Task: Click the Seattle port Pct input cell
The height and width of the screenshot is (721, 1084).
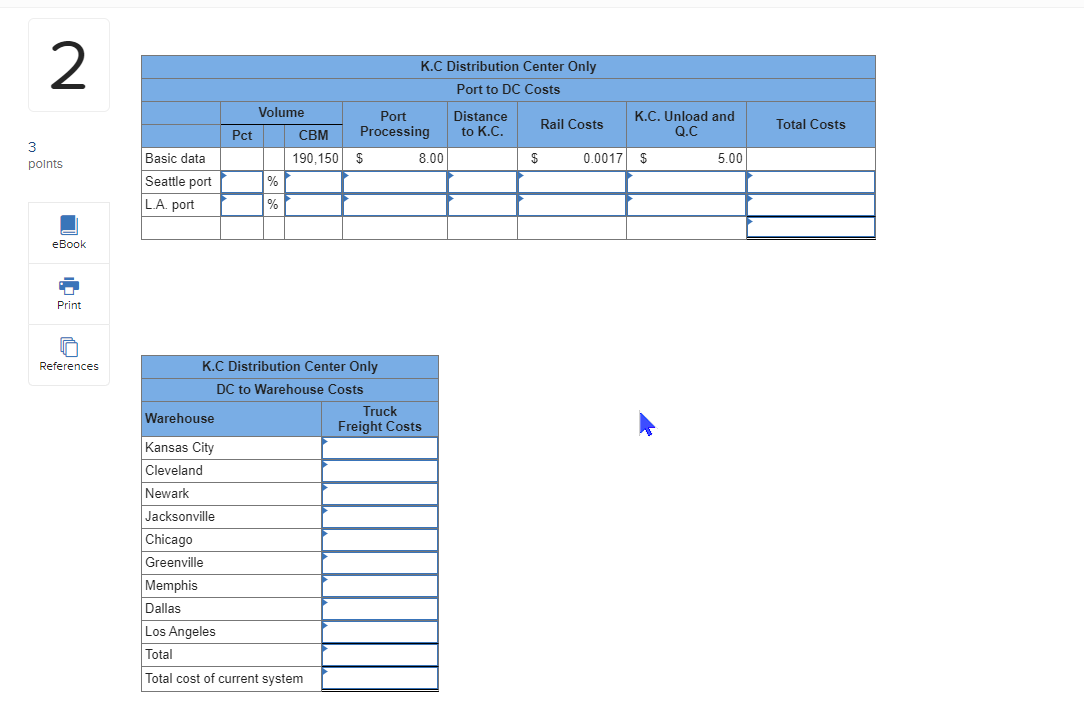Action: pos(243,181)
